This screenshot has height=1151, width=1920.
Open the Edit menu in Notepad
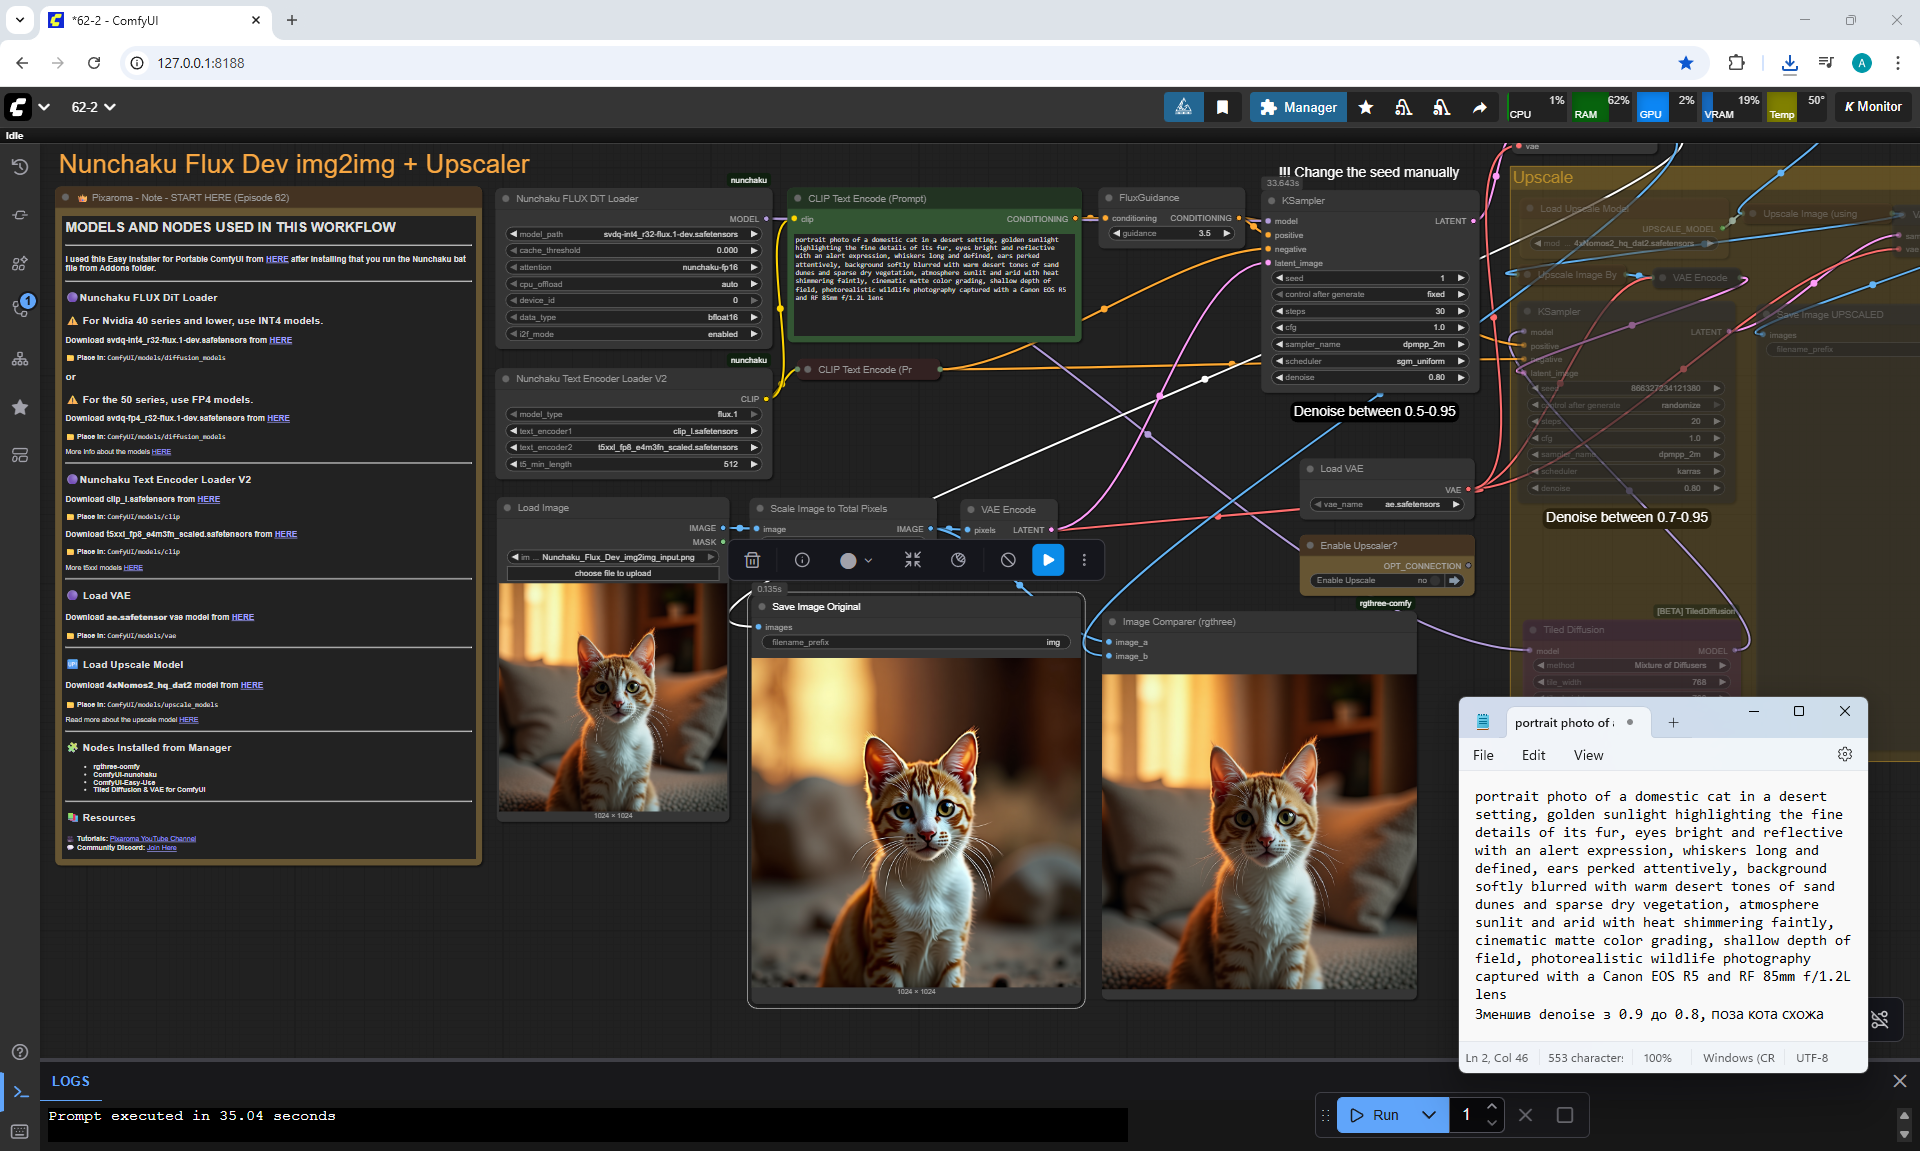(x=1533, y=755)
